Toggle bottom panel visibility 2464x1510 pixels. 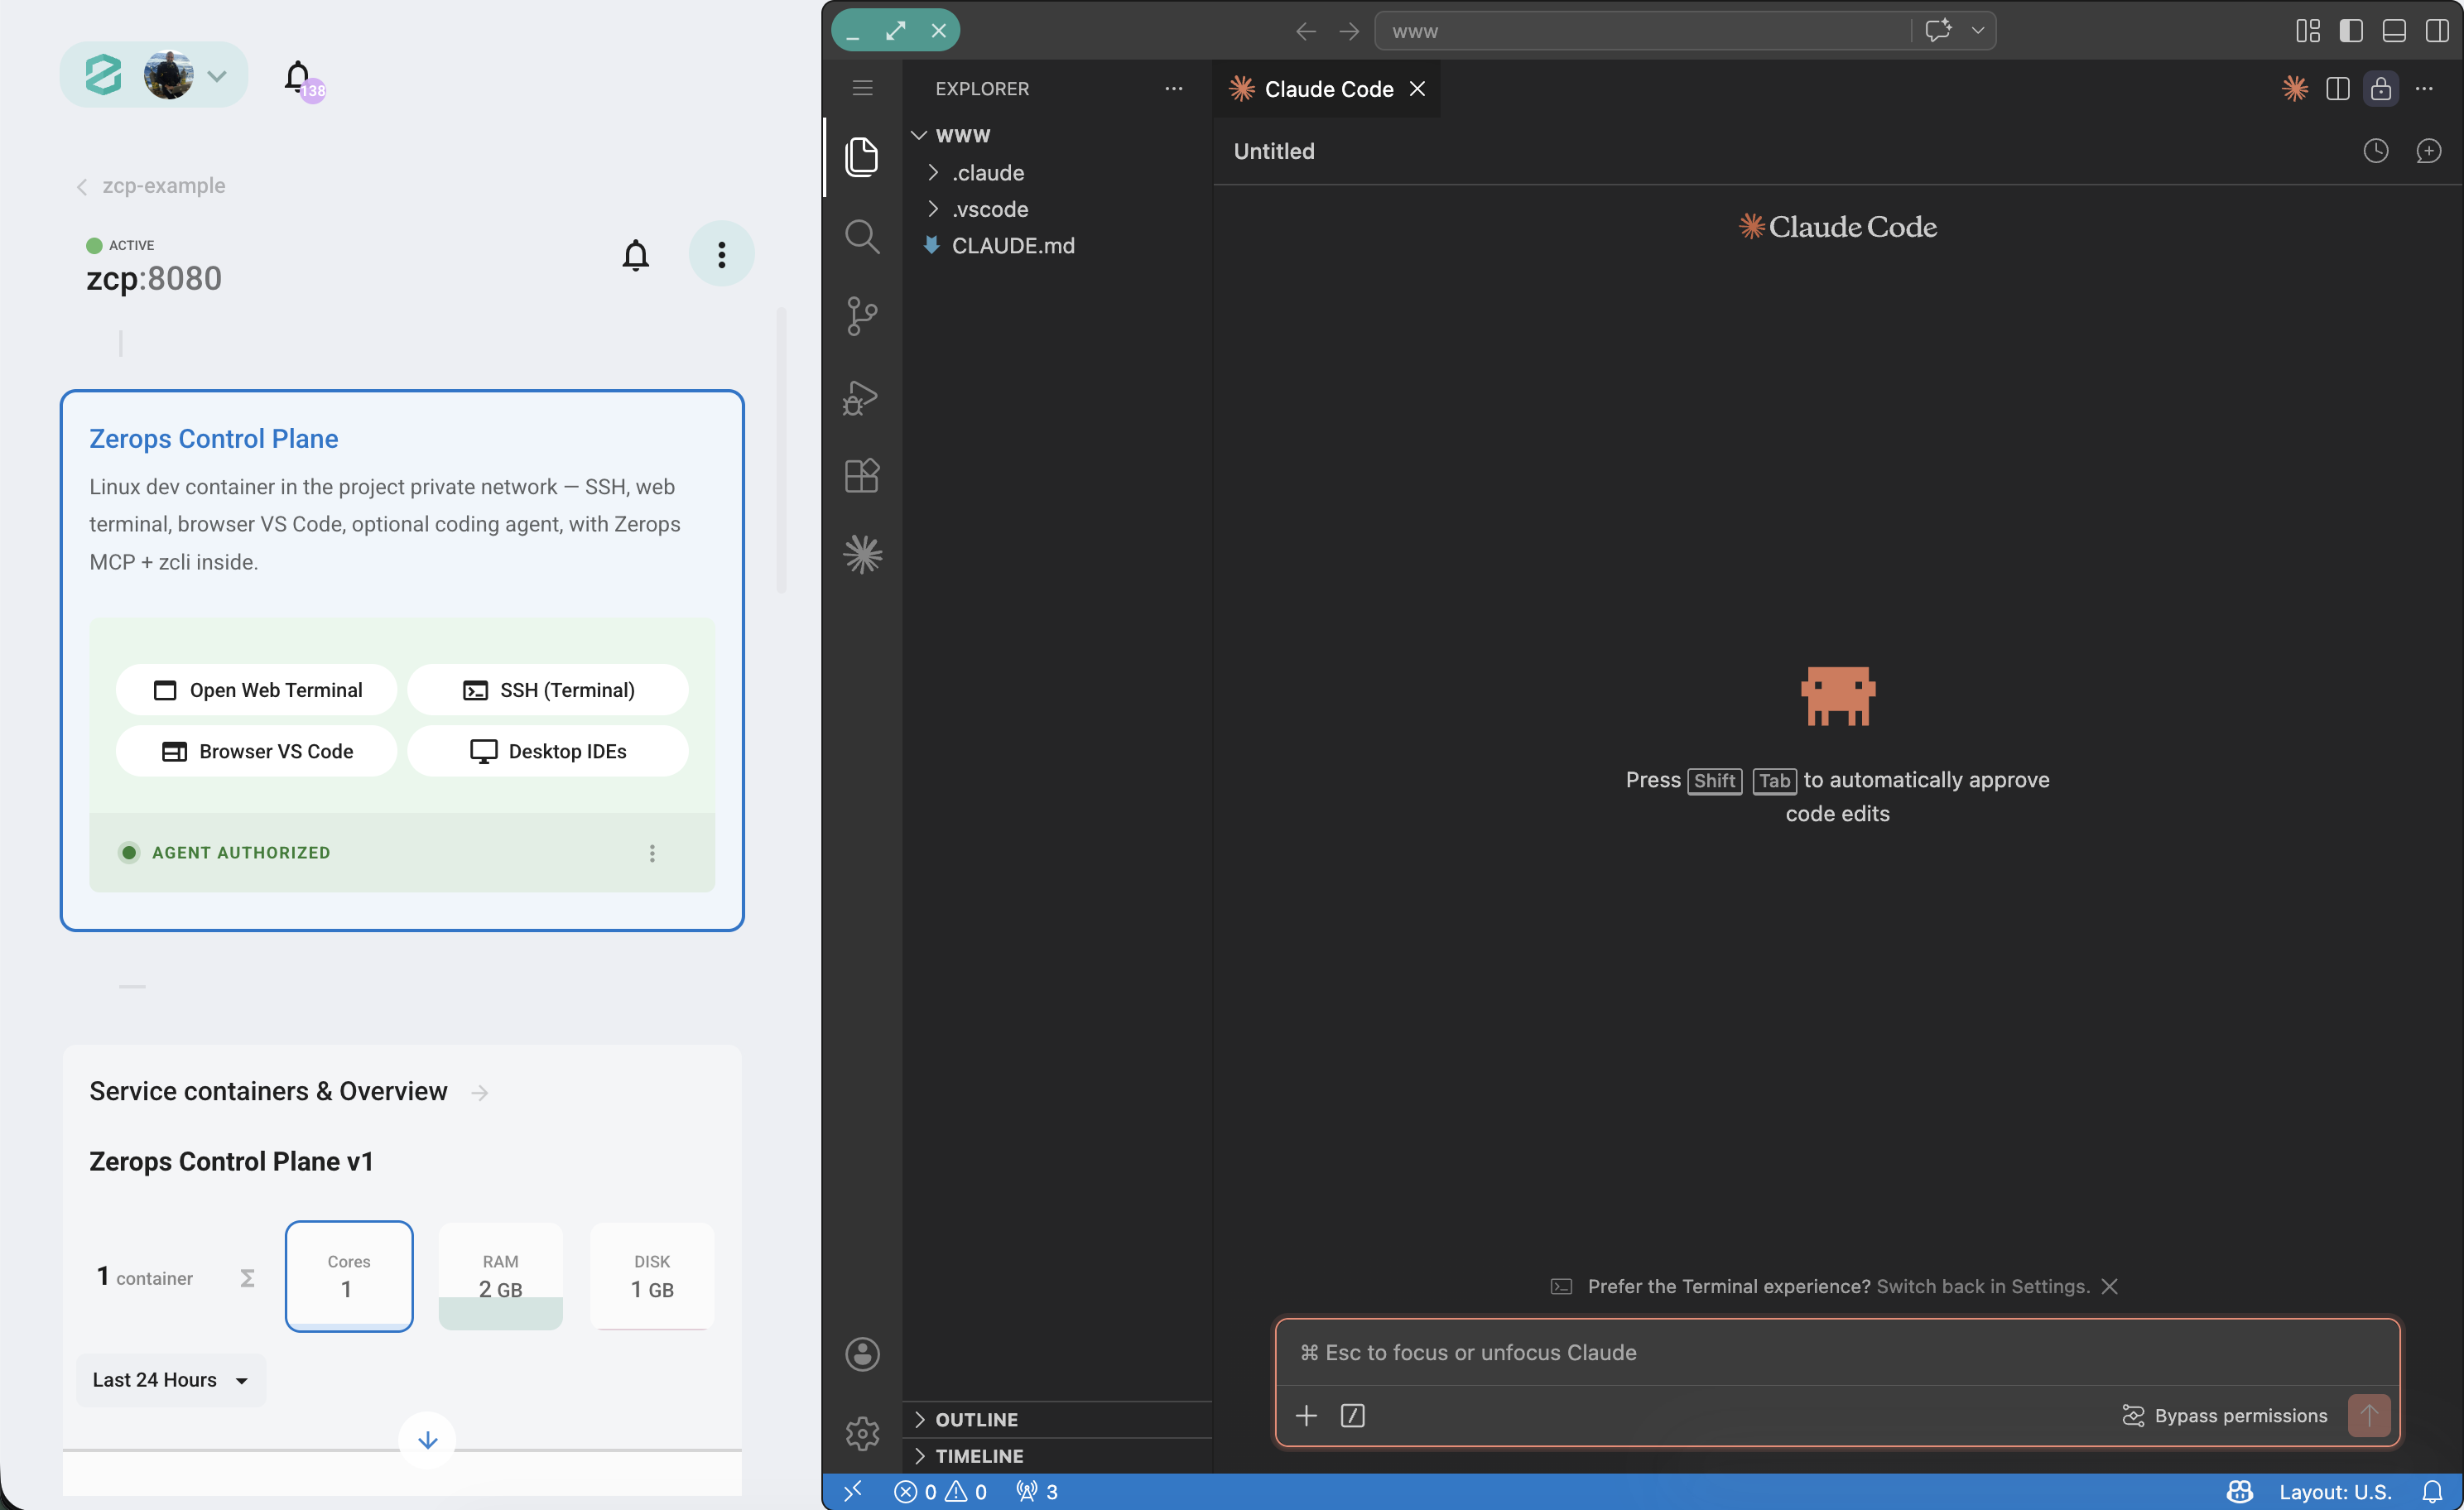2393,31
